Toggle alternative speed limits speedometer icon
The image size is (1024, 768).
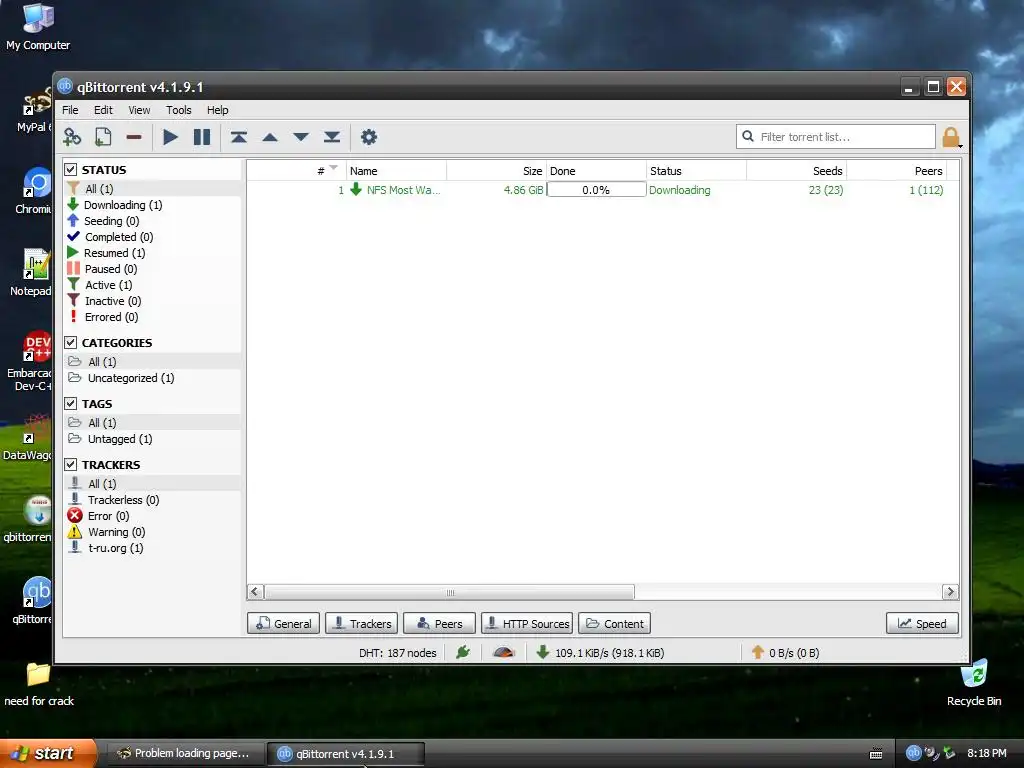click(504, 652)
